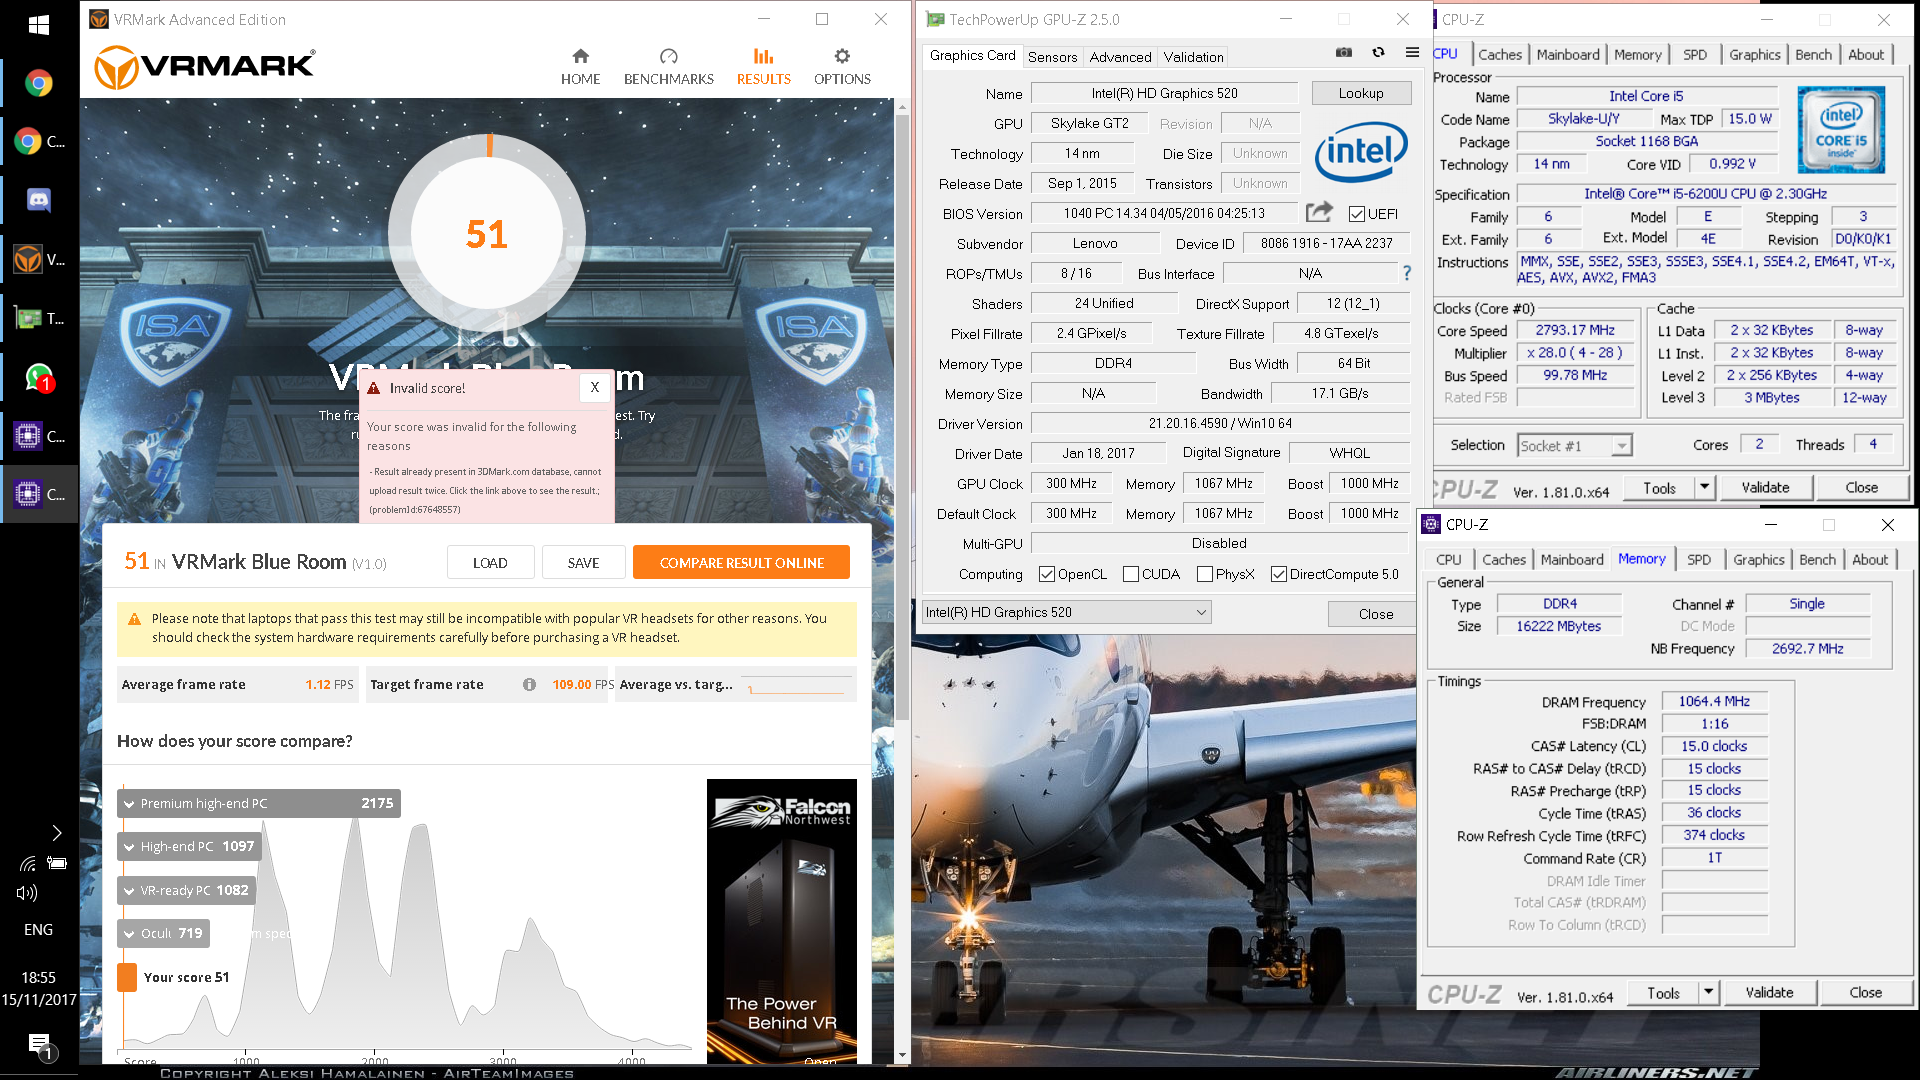Screen dimensions: 1920x1080
Task: Click the orange Your score swatch
Action: (127, 977)
